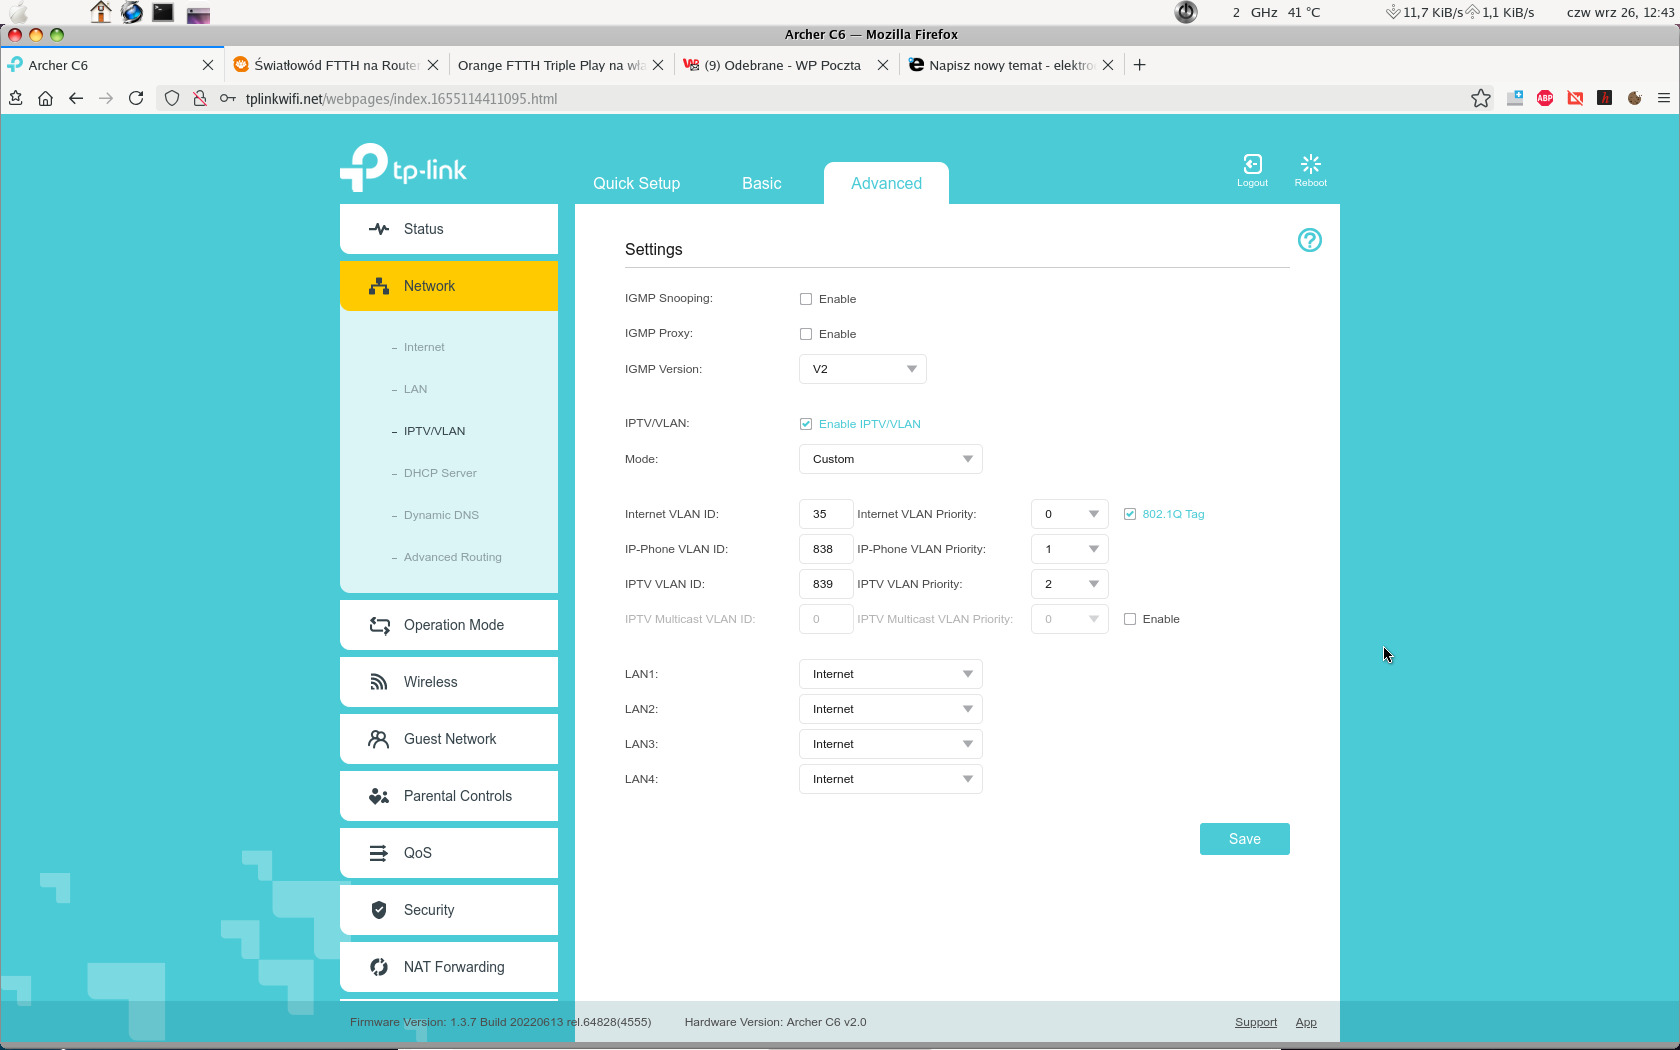
Task: Click the Apple logo in top panel
Action: coord(18,13)
